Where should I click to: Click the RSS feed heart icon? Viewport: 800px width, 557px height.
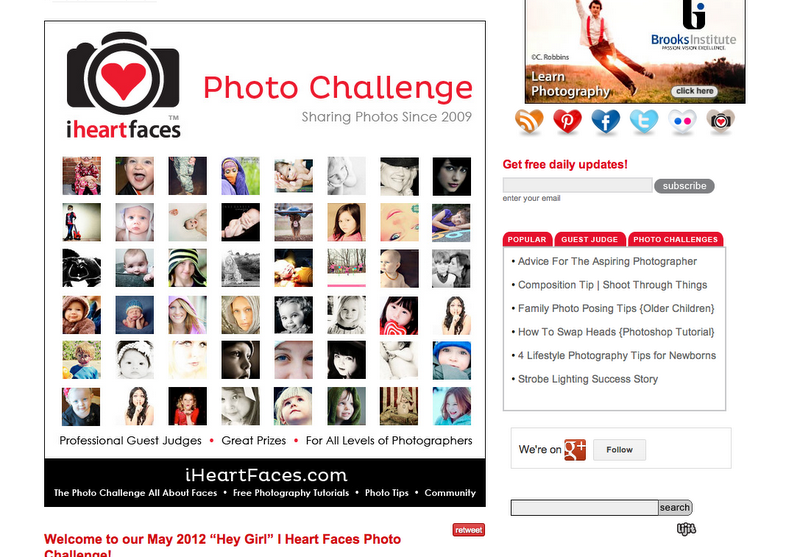click(x=529, y=121)
